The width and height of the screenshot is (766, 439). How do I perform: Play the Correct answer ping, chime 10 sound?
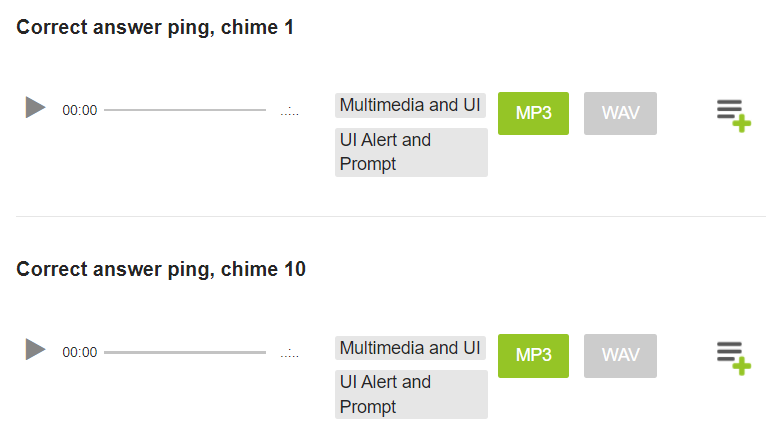point(35,349)
